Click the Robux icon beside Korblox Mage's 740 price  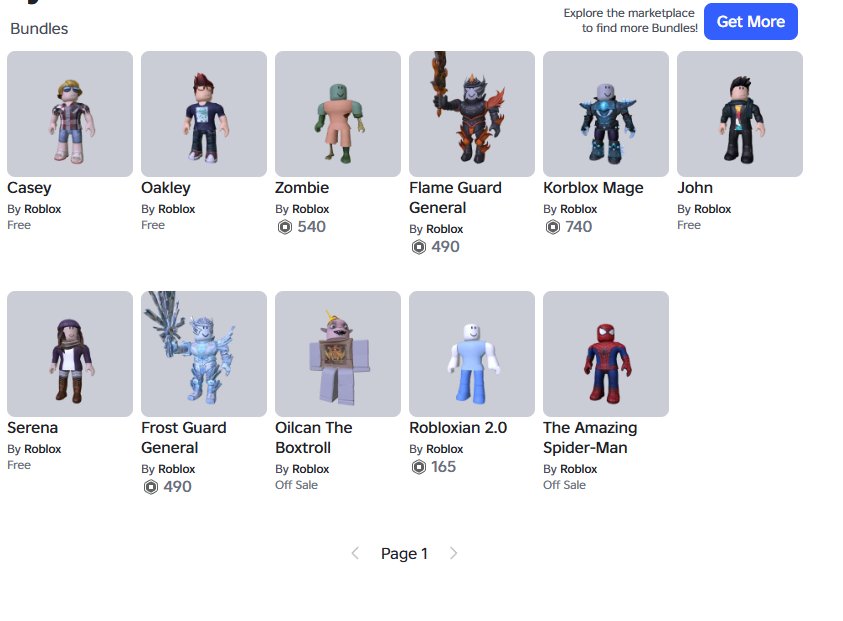pos(553,227)
